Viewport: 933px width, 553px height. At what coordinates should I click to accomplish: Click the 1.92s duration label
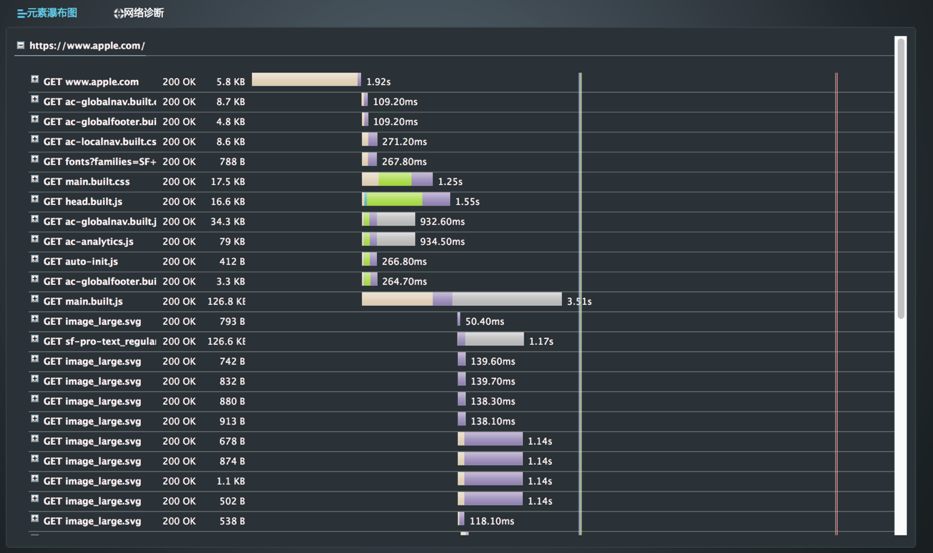378,82
